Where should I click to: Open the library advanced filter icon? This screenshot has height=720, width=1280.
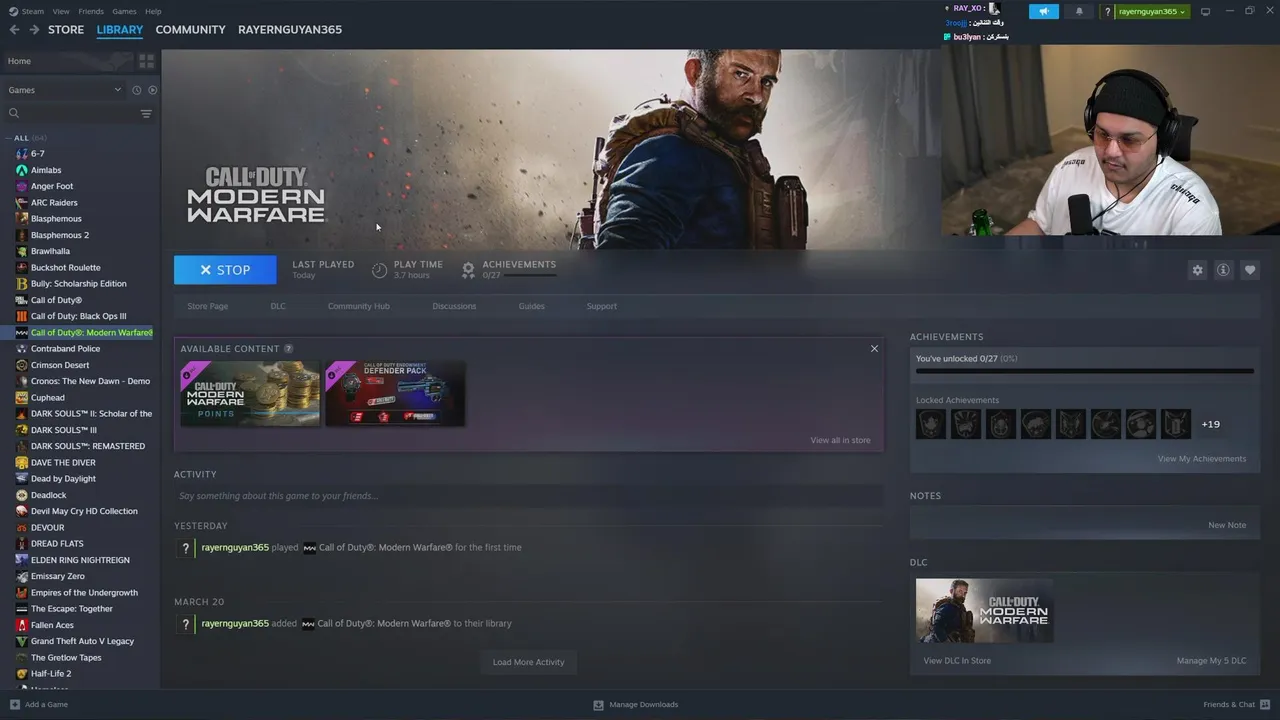146,113
